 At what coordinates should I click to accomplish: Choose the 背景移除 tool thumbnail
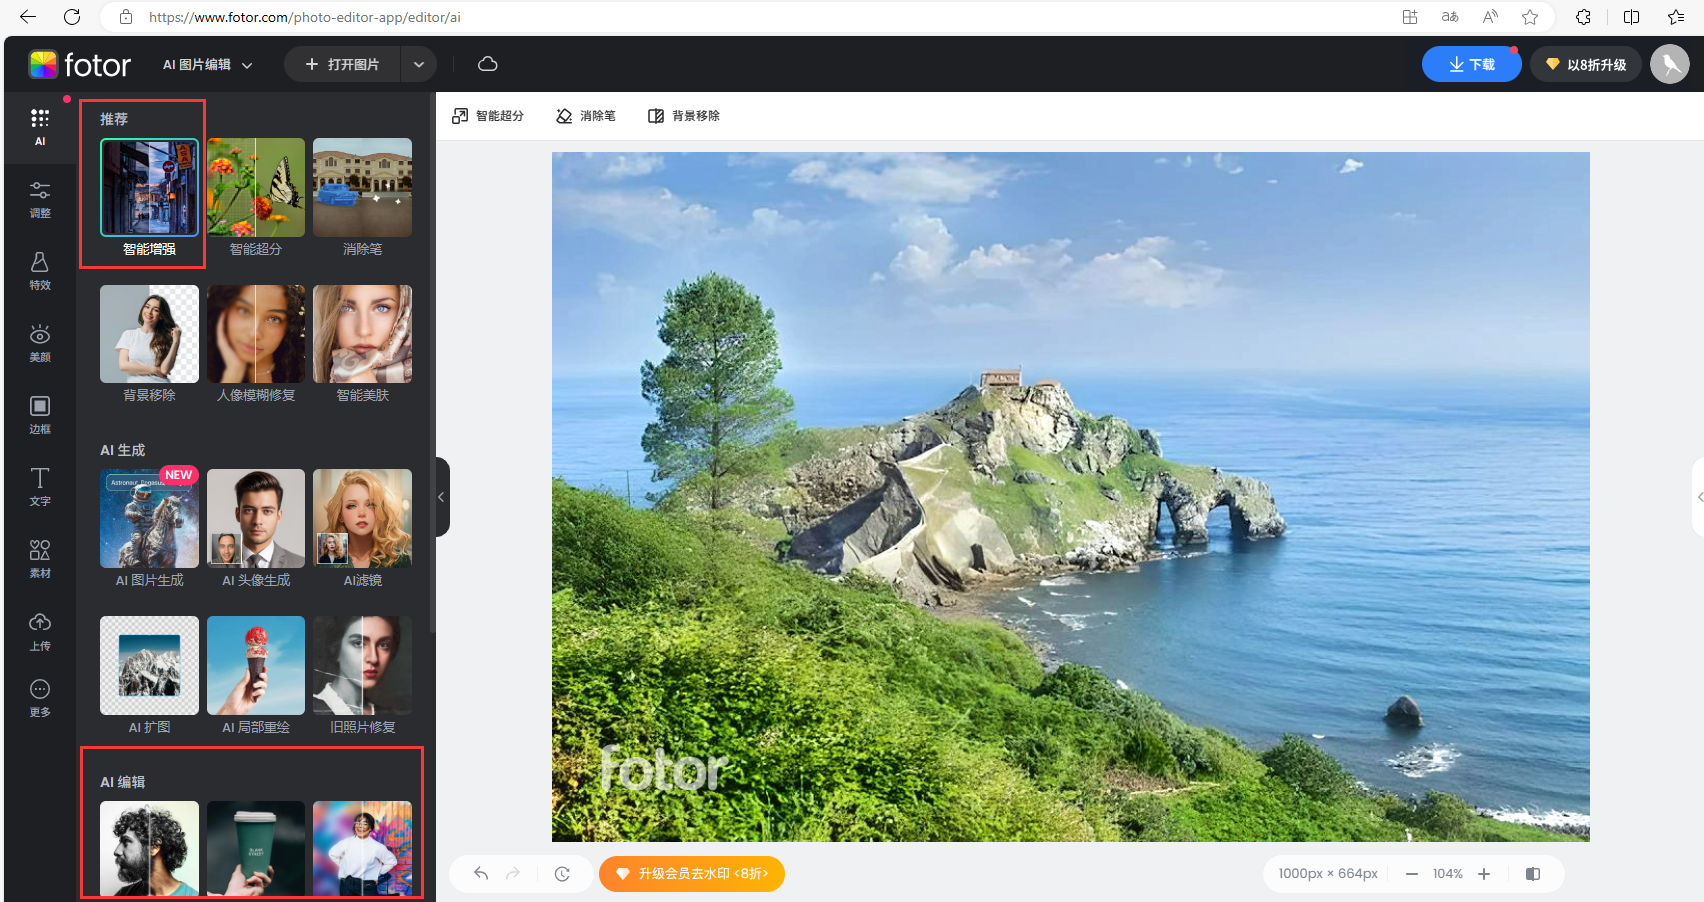pyautogui.click(x=149, y=334)
